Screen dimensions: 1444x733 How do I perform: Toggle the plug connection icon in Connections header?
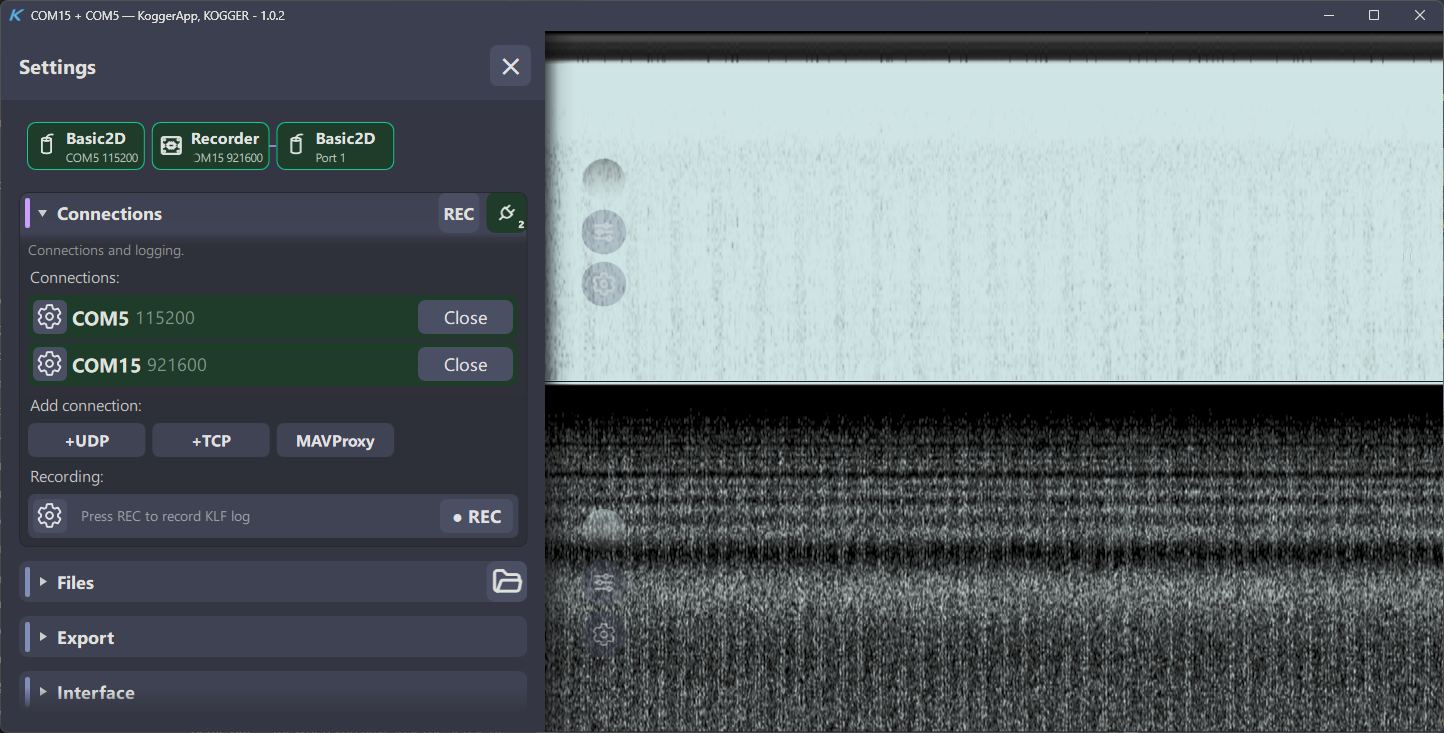[507, 213]
